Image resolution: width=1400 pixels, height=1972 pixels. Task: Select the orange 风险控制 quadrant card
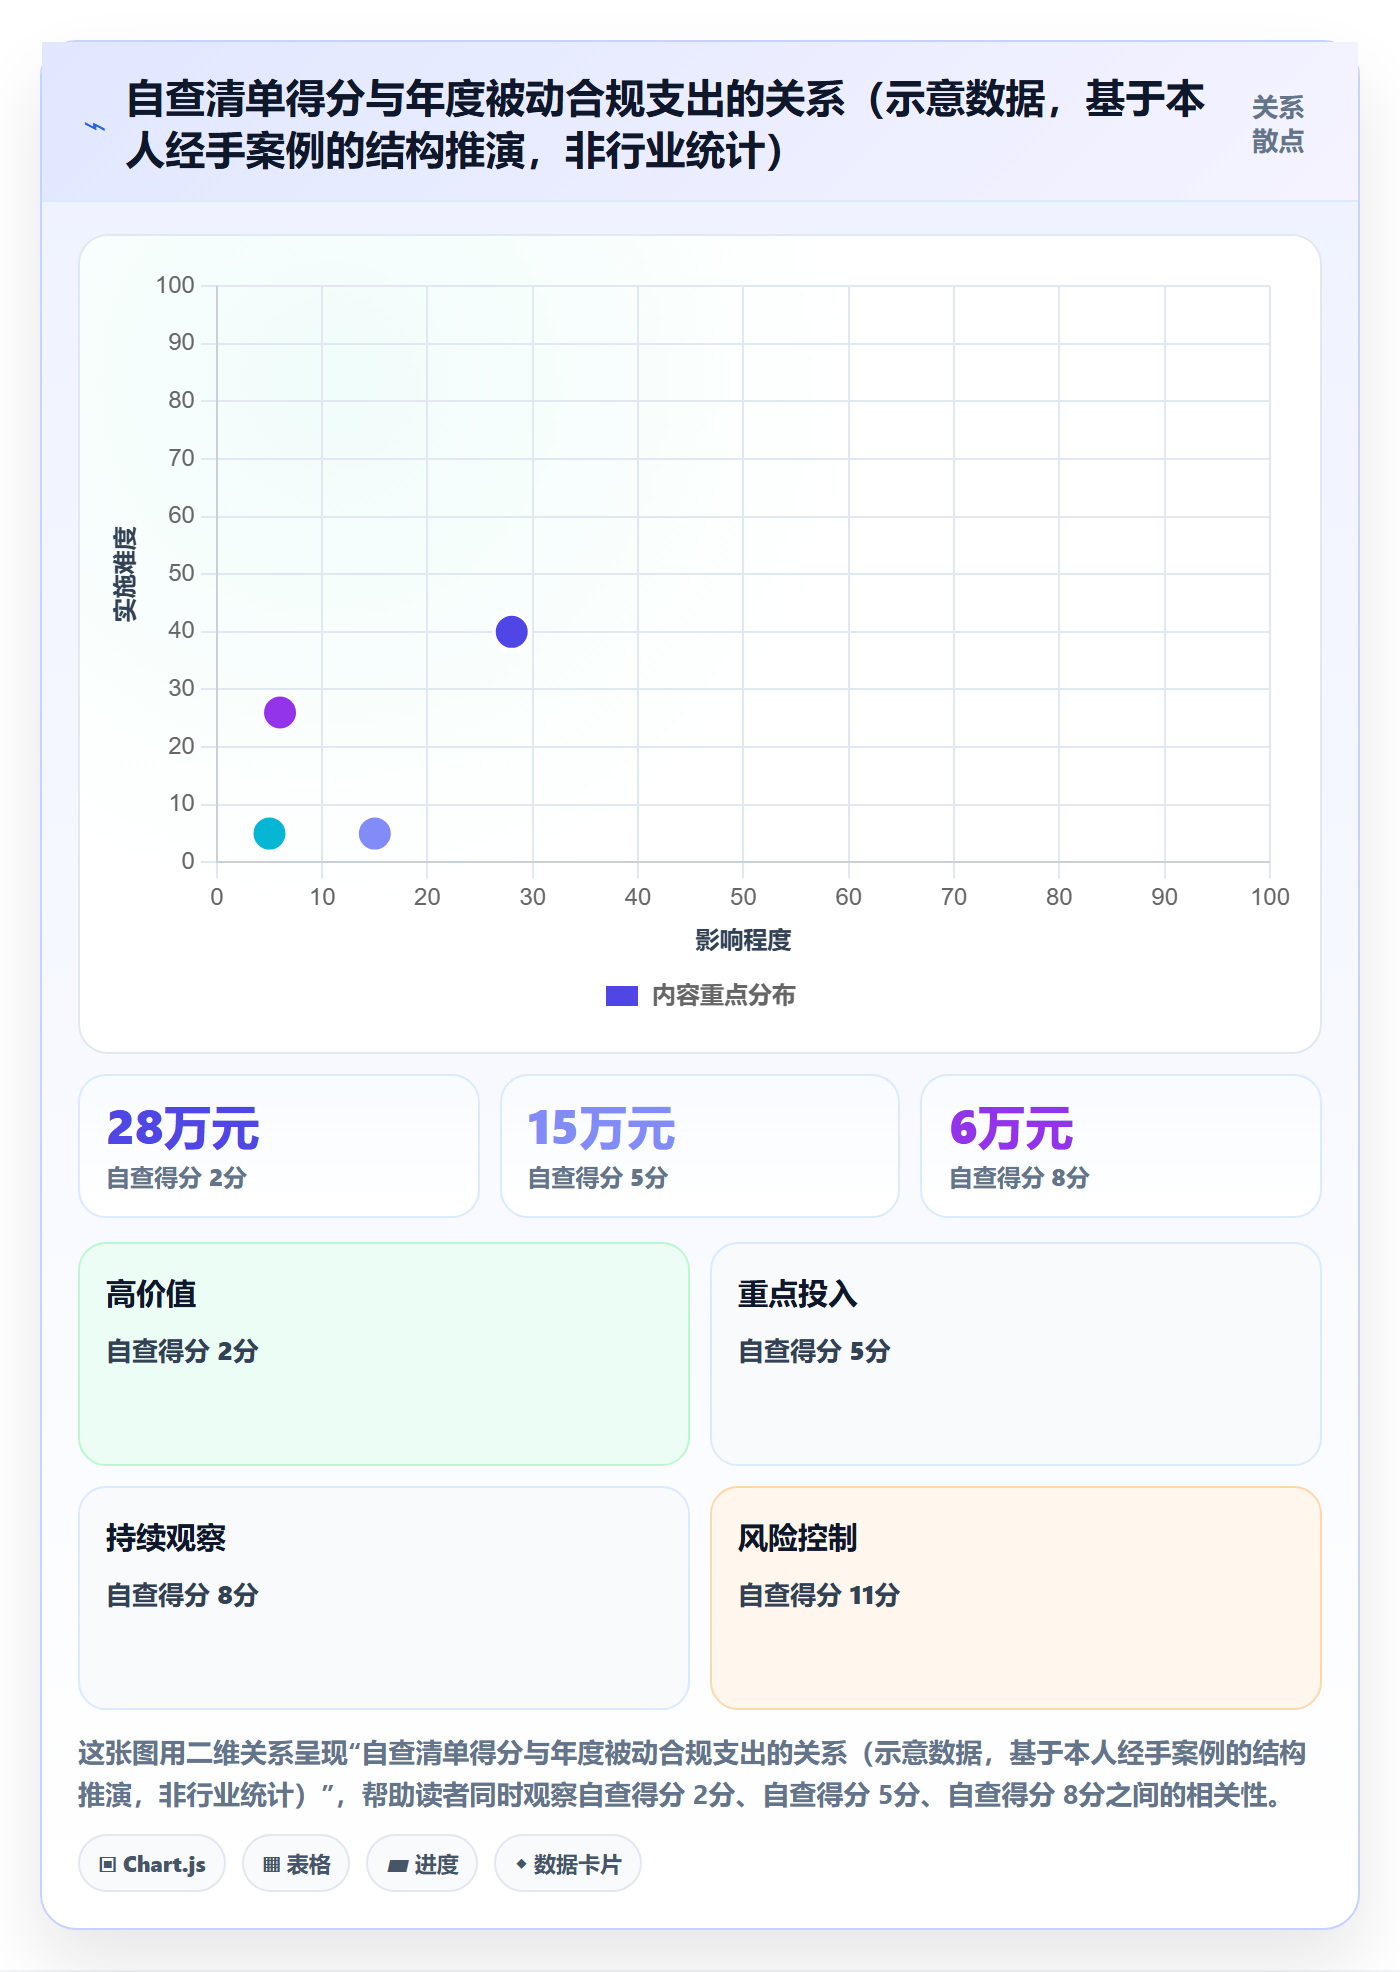pos(1016,1598)
